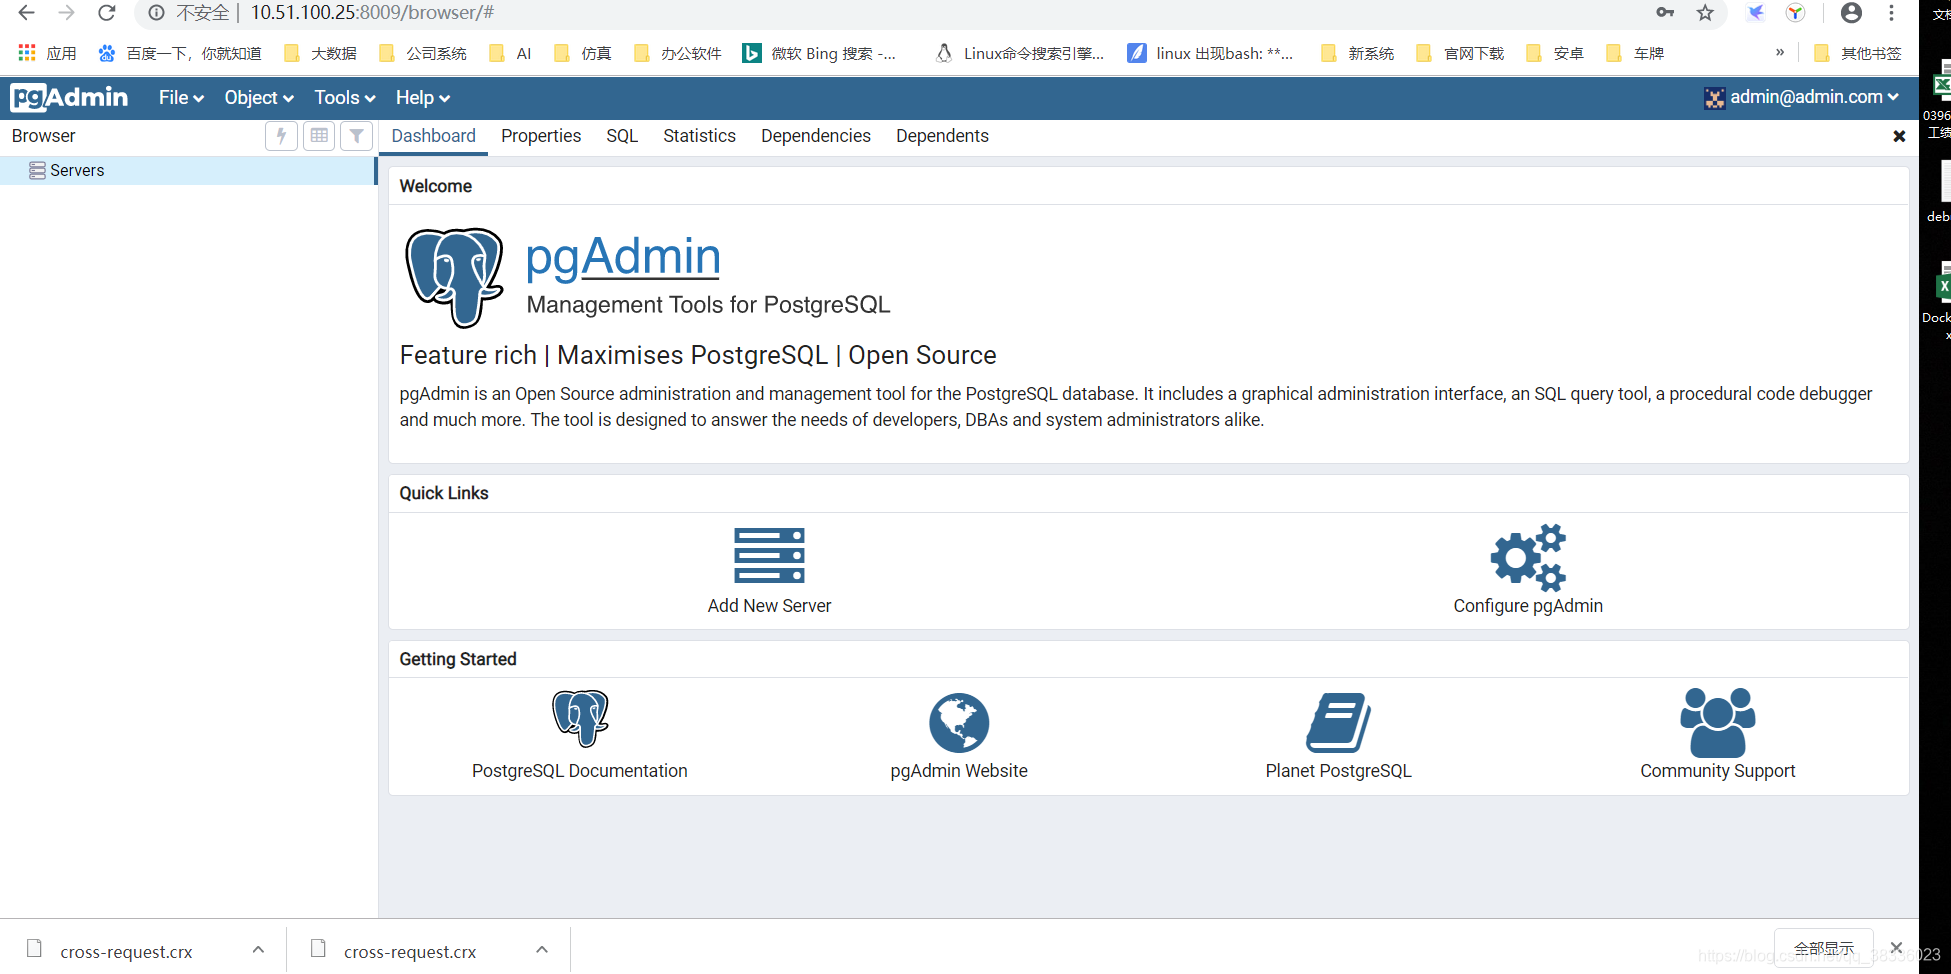Click the PostgreSQL Documentation elephant icon

pos(580,719)
